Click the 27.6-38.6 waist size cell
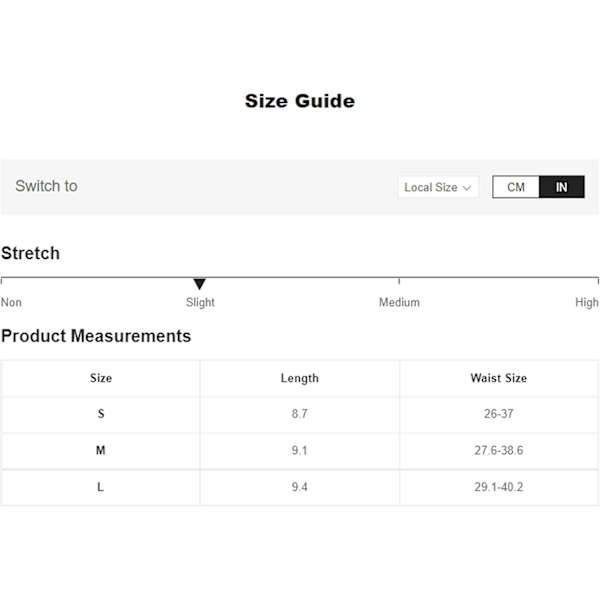Viewport: 600px width, 600px height. point(499,451)
